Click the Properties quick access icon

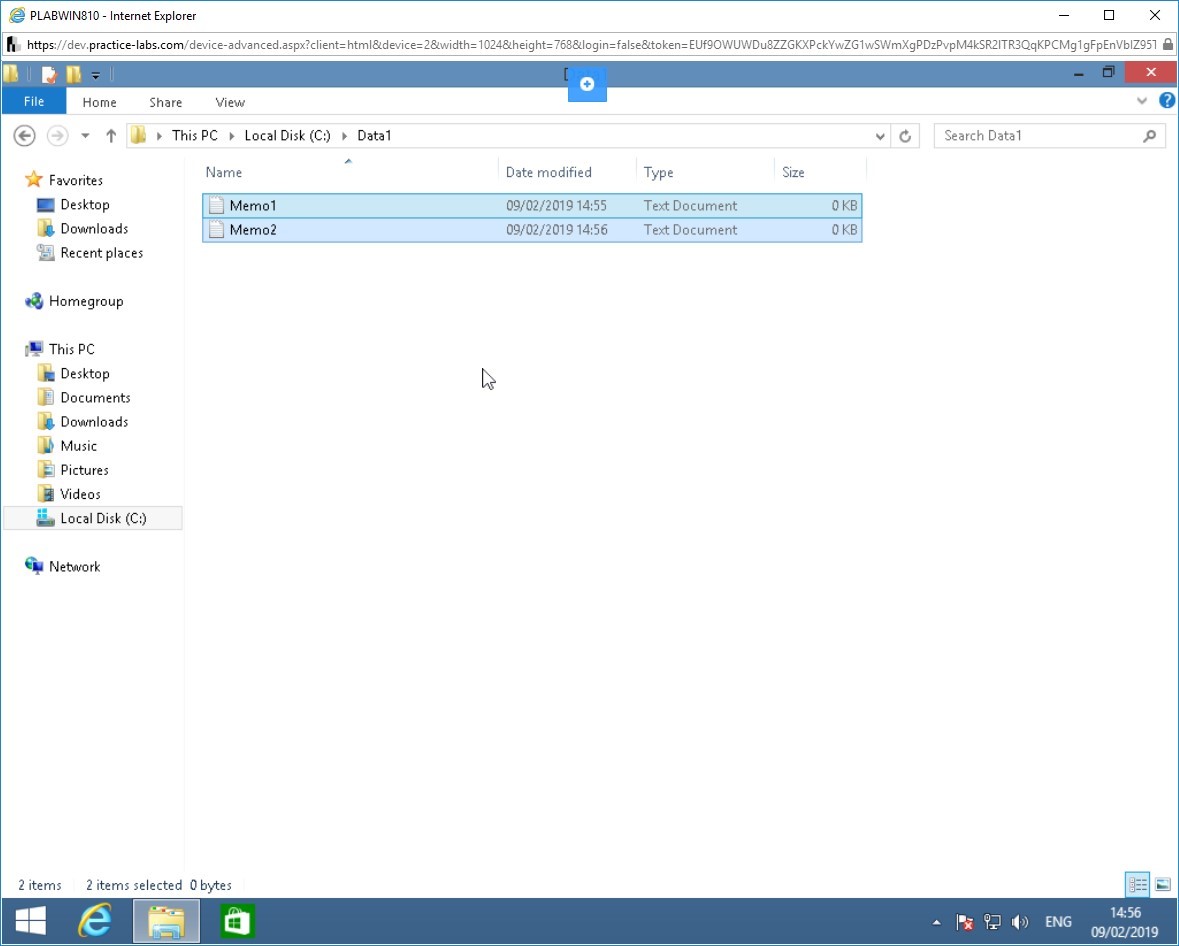[x=50, y=74]
